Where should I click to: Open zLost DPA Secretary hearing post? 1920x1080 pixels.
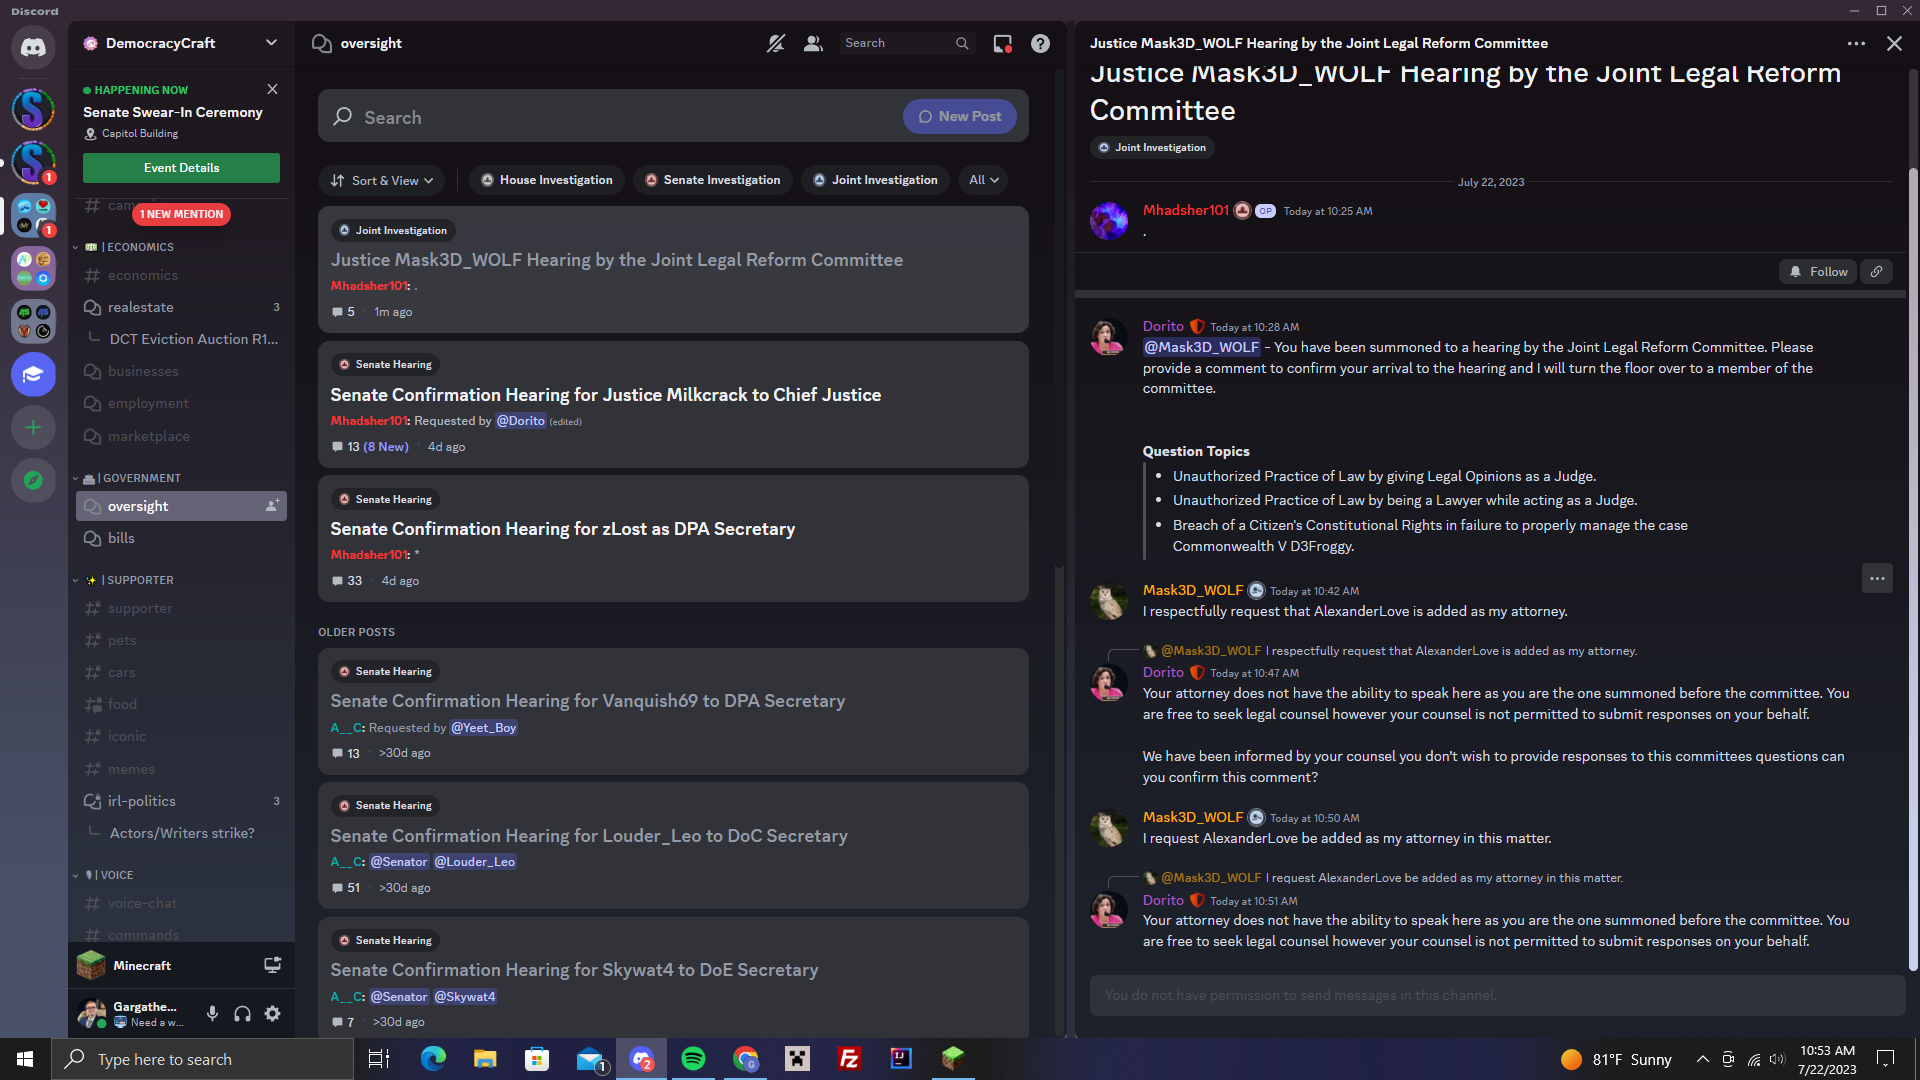pyautogui.click(x=673, y=538)
